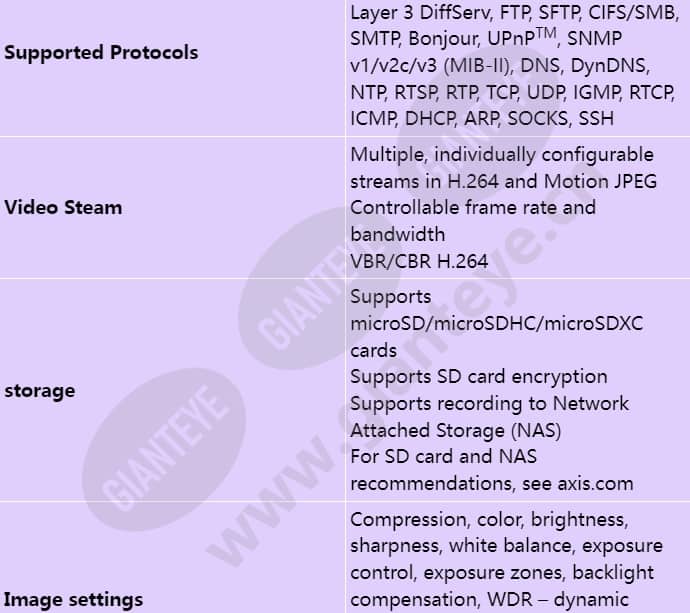690x613 pixels.
Task: Select 'Compression, color, brightness' line
Action: point(489,520)
